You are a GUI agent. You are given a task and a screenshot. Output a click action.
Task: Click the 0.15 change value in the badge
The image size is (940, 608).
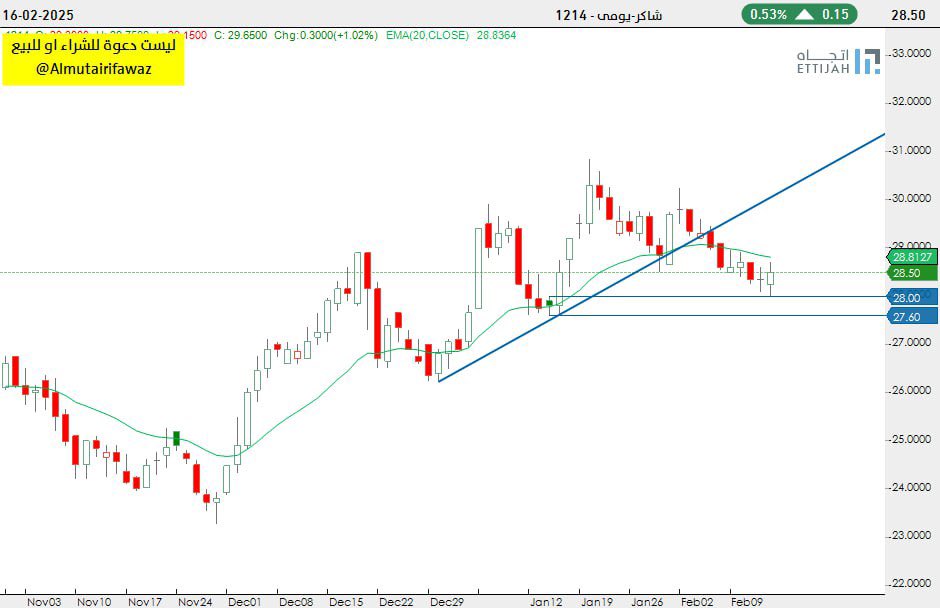pos(835,14)
